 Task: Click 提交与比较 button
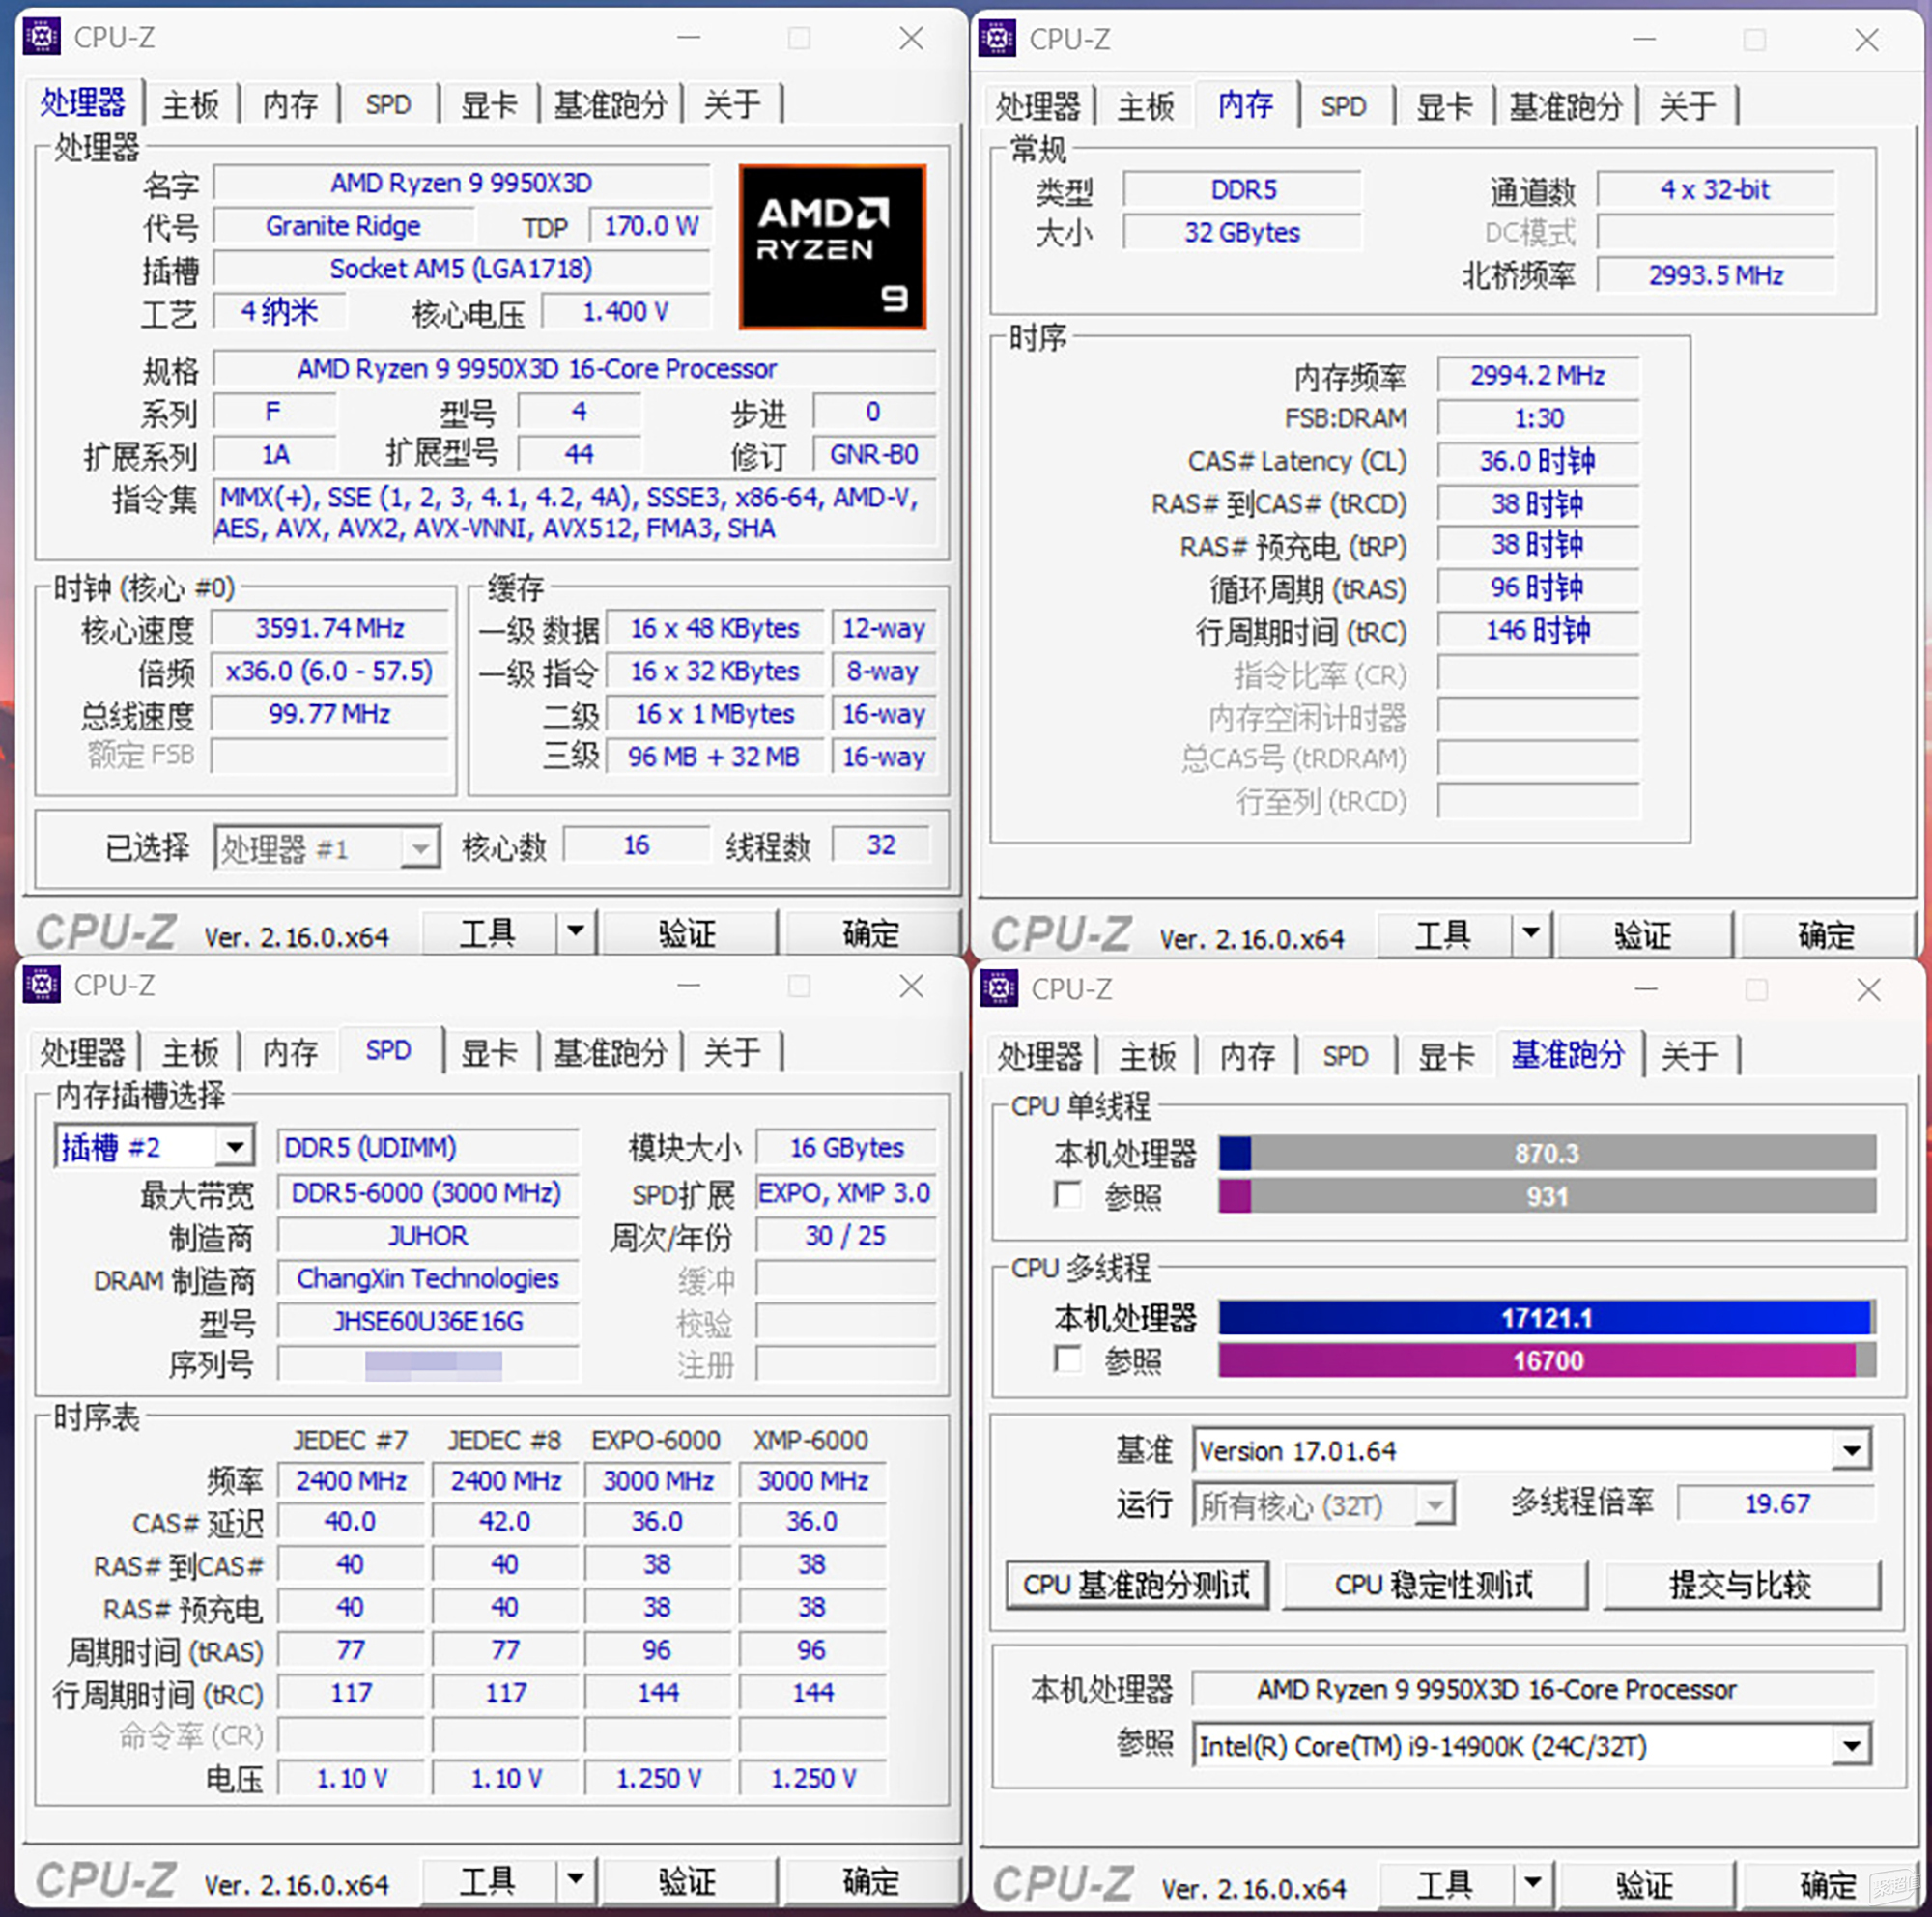pyautogui.click(x=1740, y=1584)
